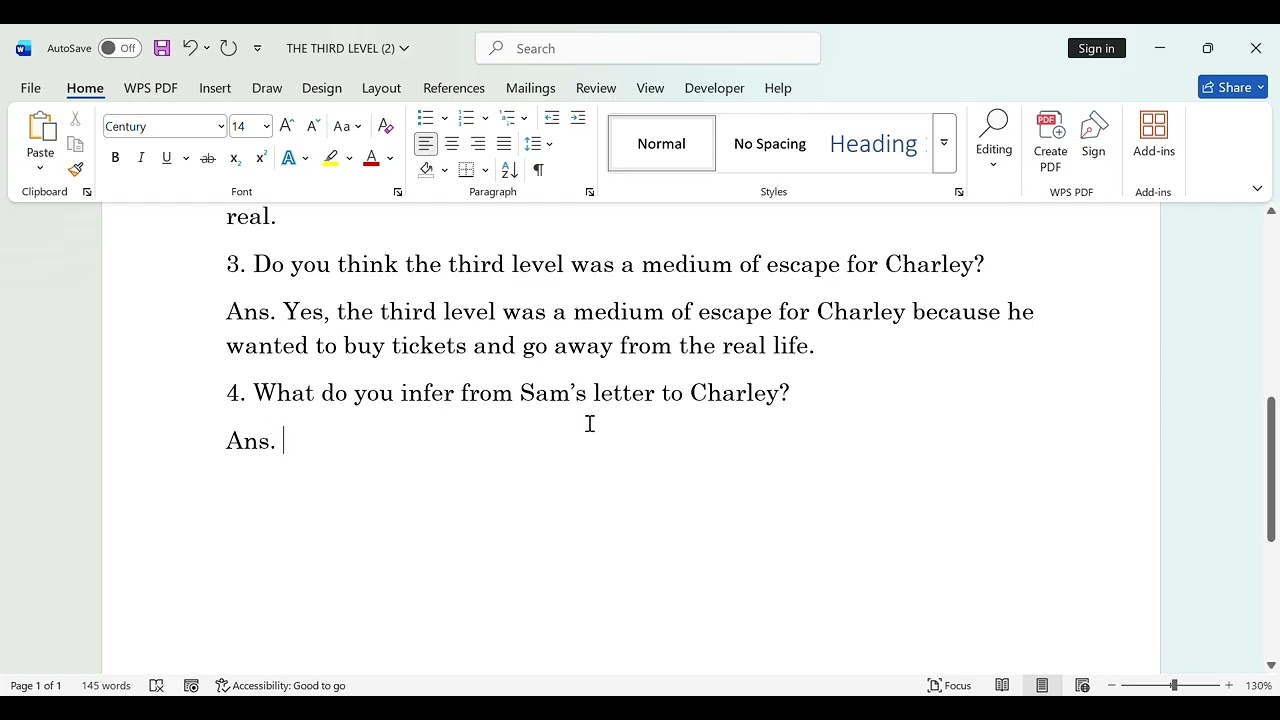1280x720 pixels.
Task: Expand the Styles gallery
Action: point(944,143)
